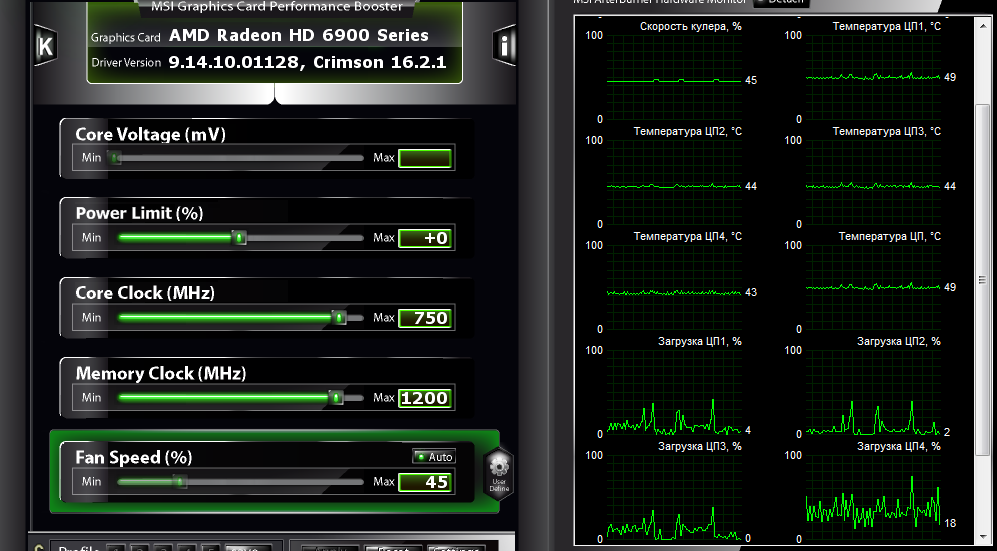Screen dimensions: 997x551
Task: Toggle the Auto fan speed button
Action: pos(434,457)
